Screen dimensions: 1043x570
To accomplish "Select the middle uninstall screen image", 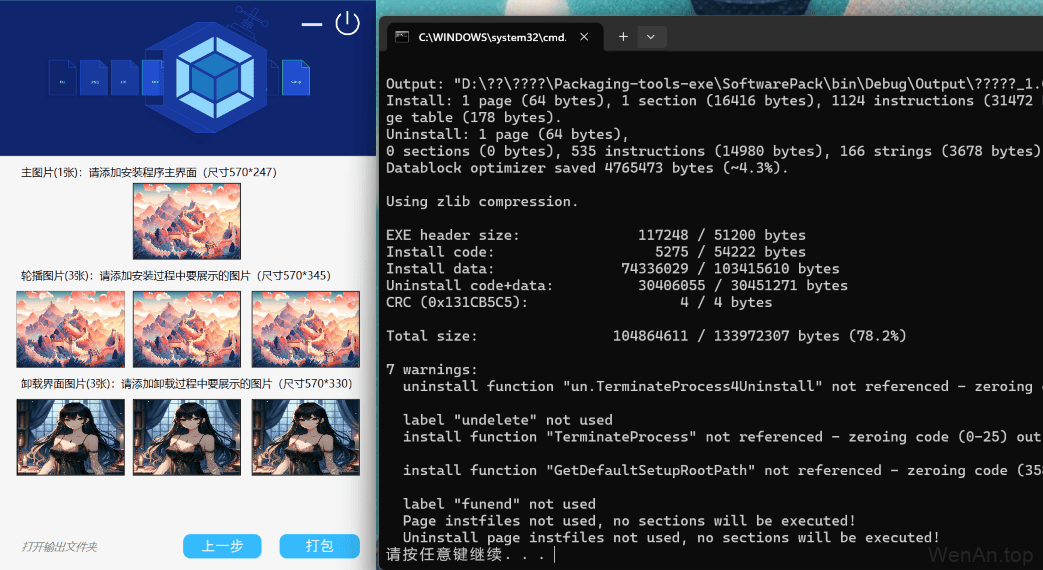I will point(187,437).
